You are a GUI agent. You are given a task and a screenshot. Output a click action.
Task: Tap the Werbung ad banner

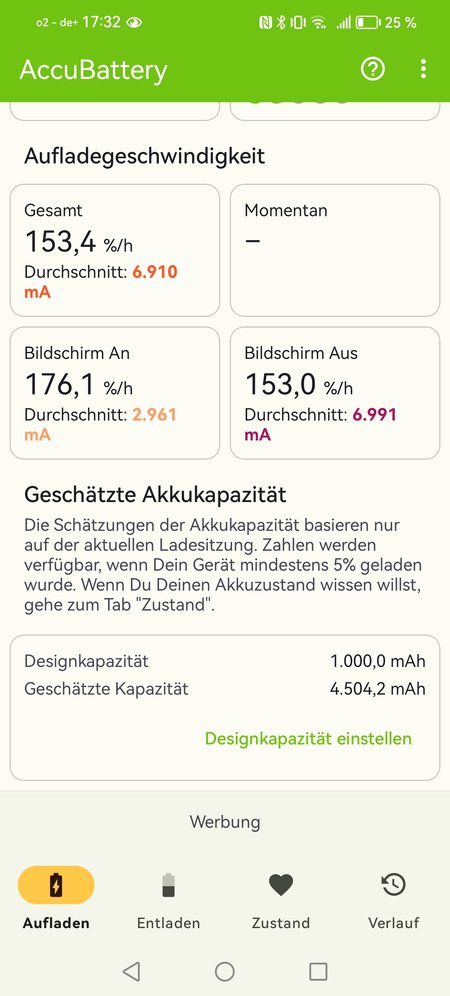[x=225, y=822]
